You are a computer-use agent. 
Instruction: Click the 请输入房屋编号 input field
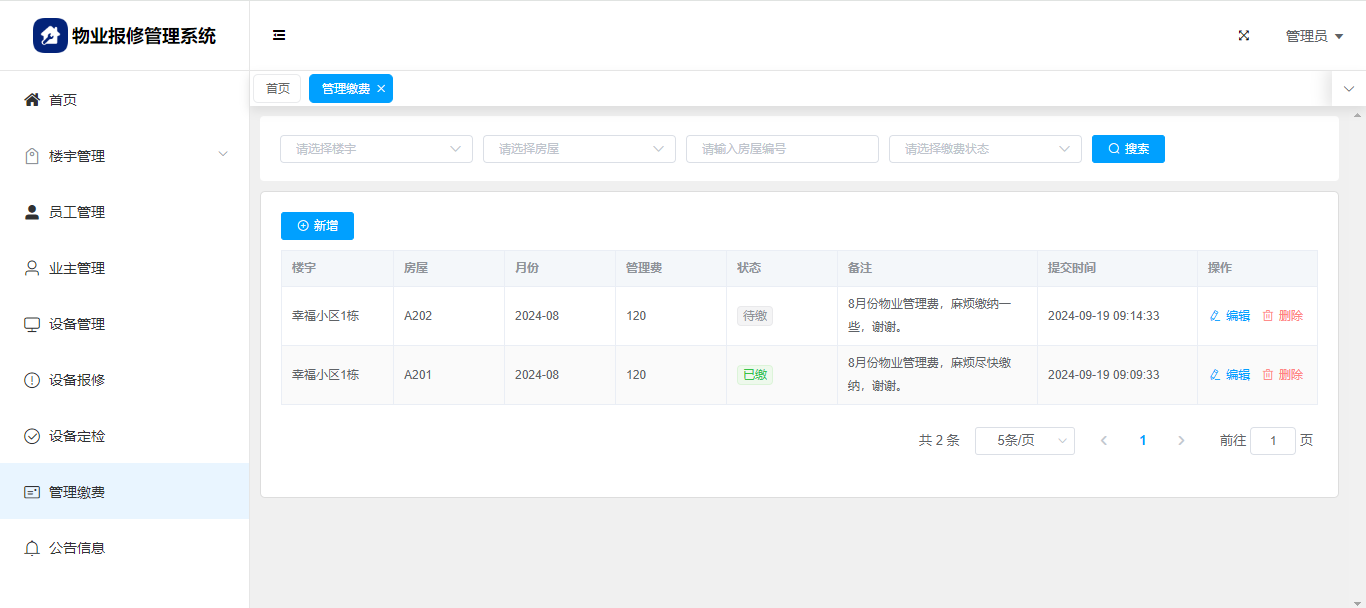click(x=782, y=149)
